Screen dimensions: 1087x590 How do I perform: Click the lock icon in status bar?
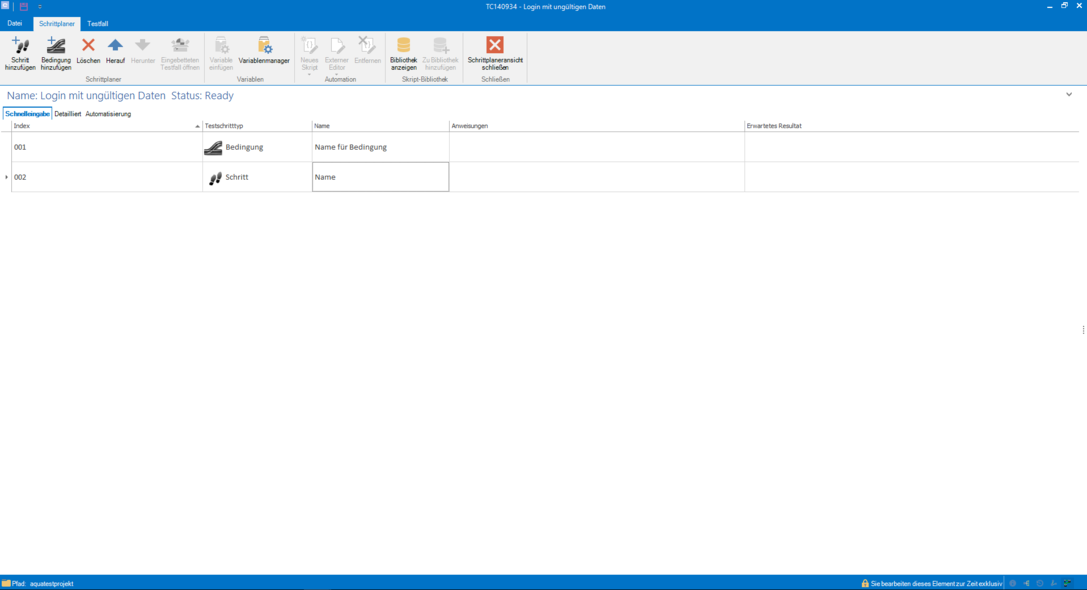click(x=865, y=583)
